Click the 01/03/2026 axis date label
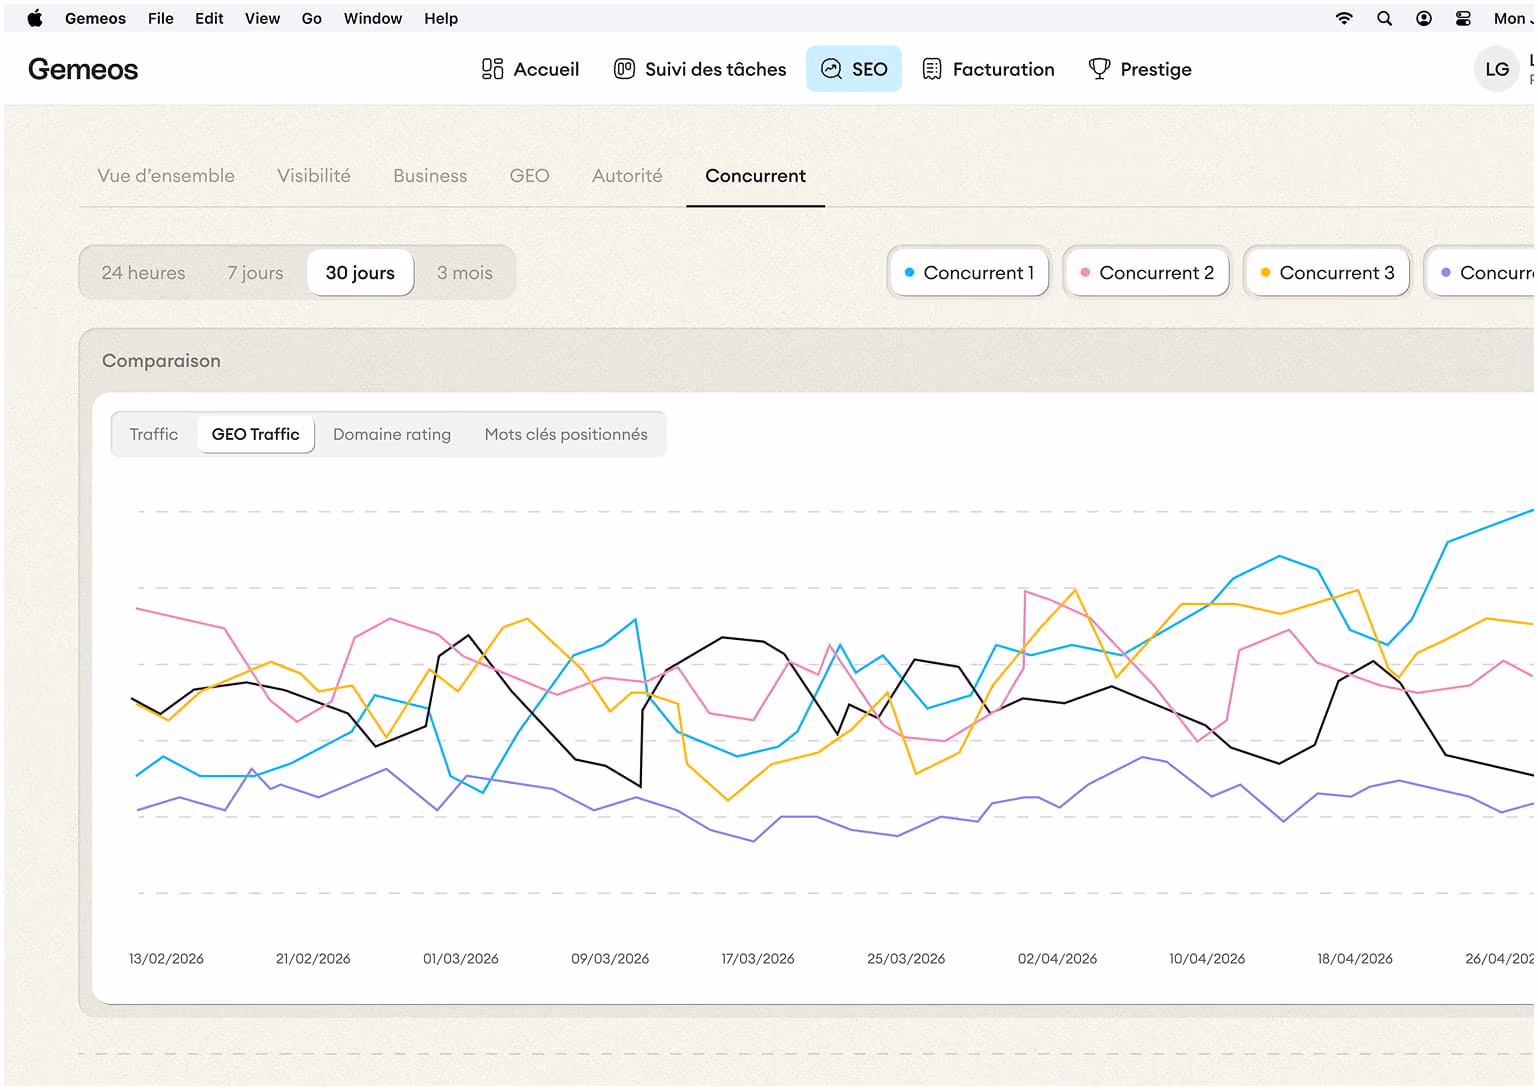Viewport: 1538px width, 1090px height. [461, 958]
